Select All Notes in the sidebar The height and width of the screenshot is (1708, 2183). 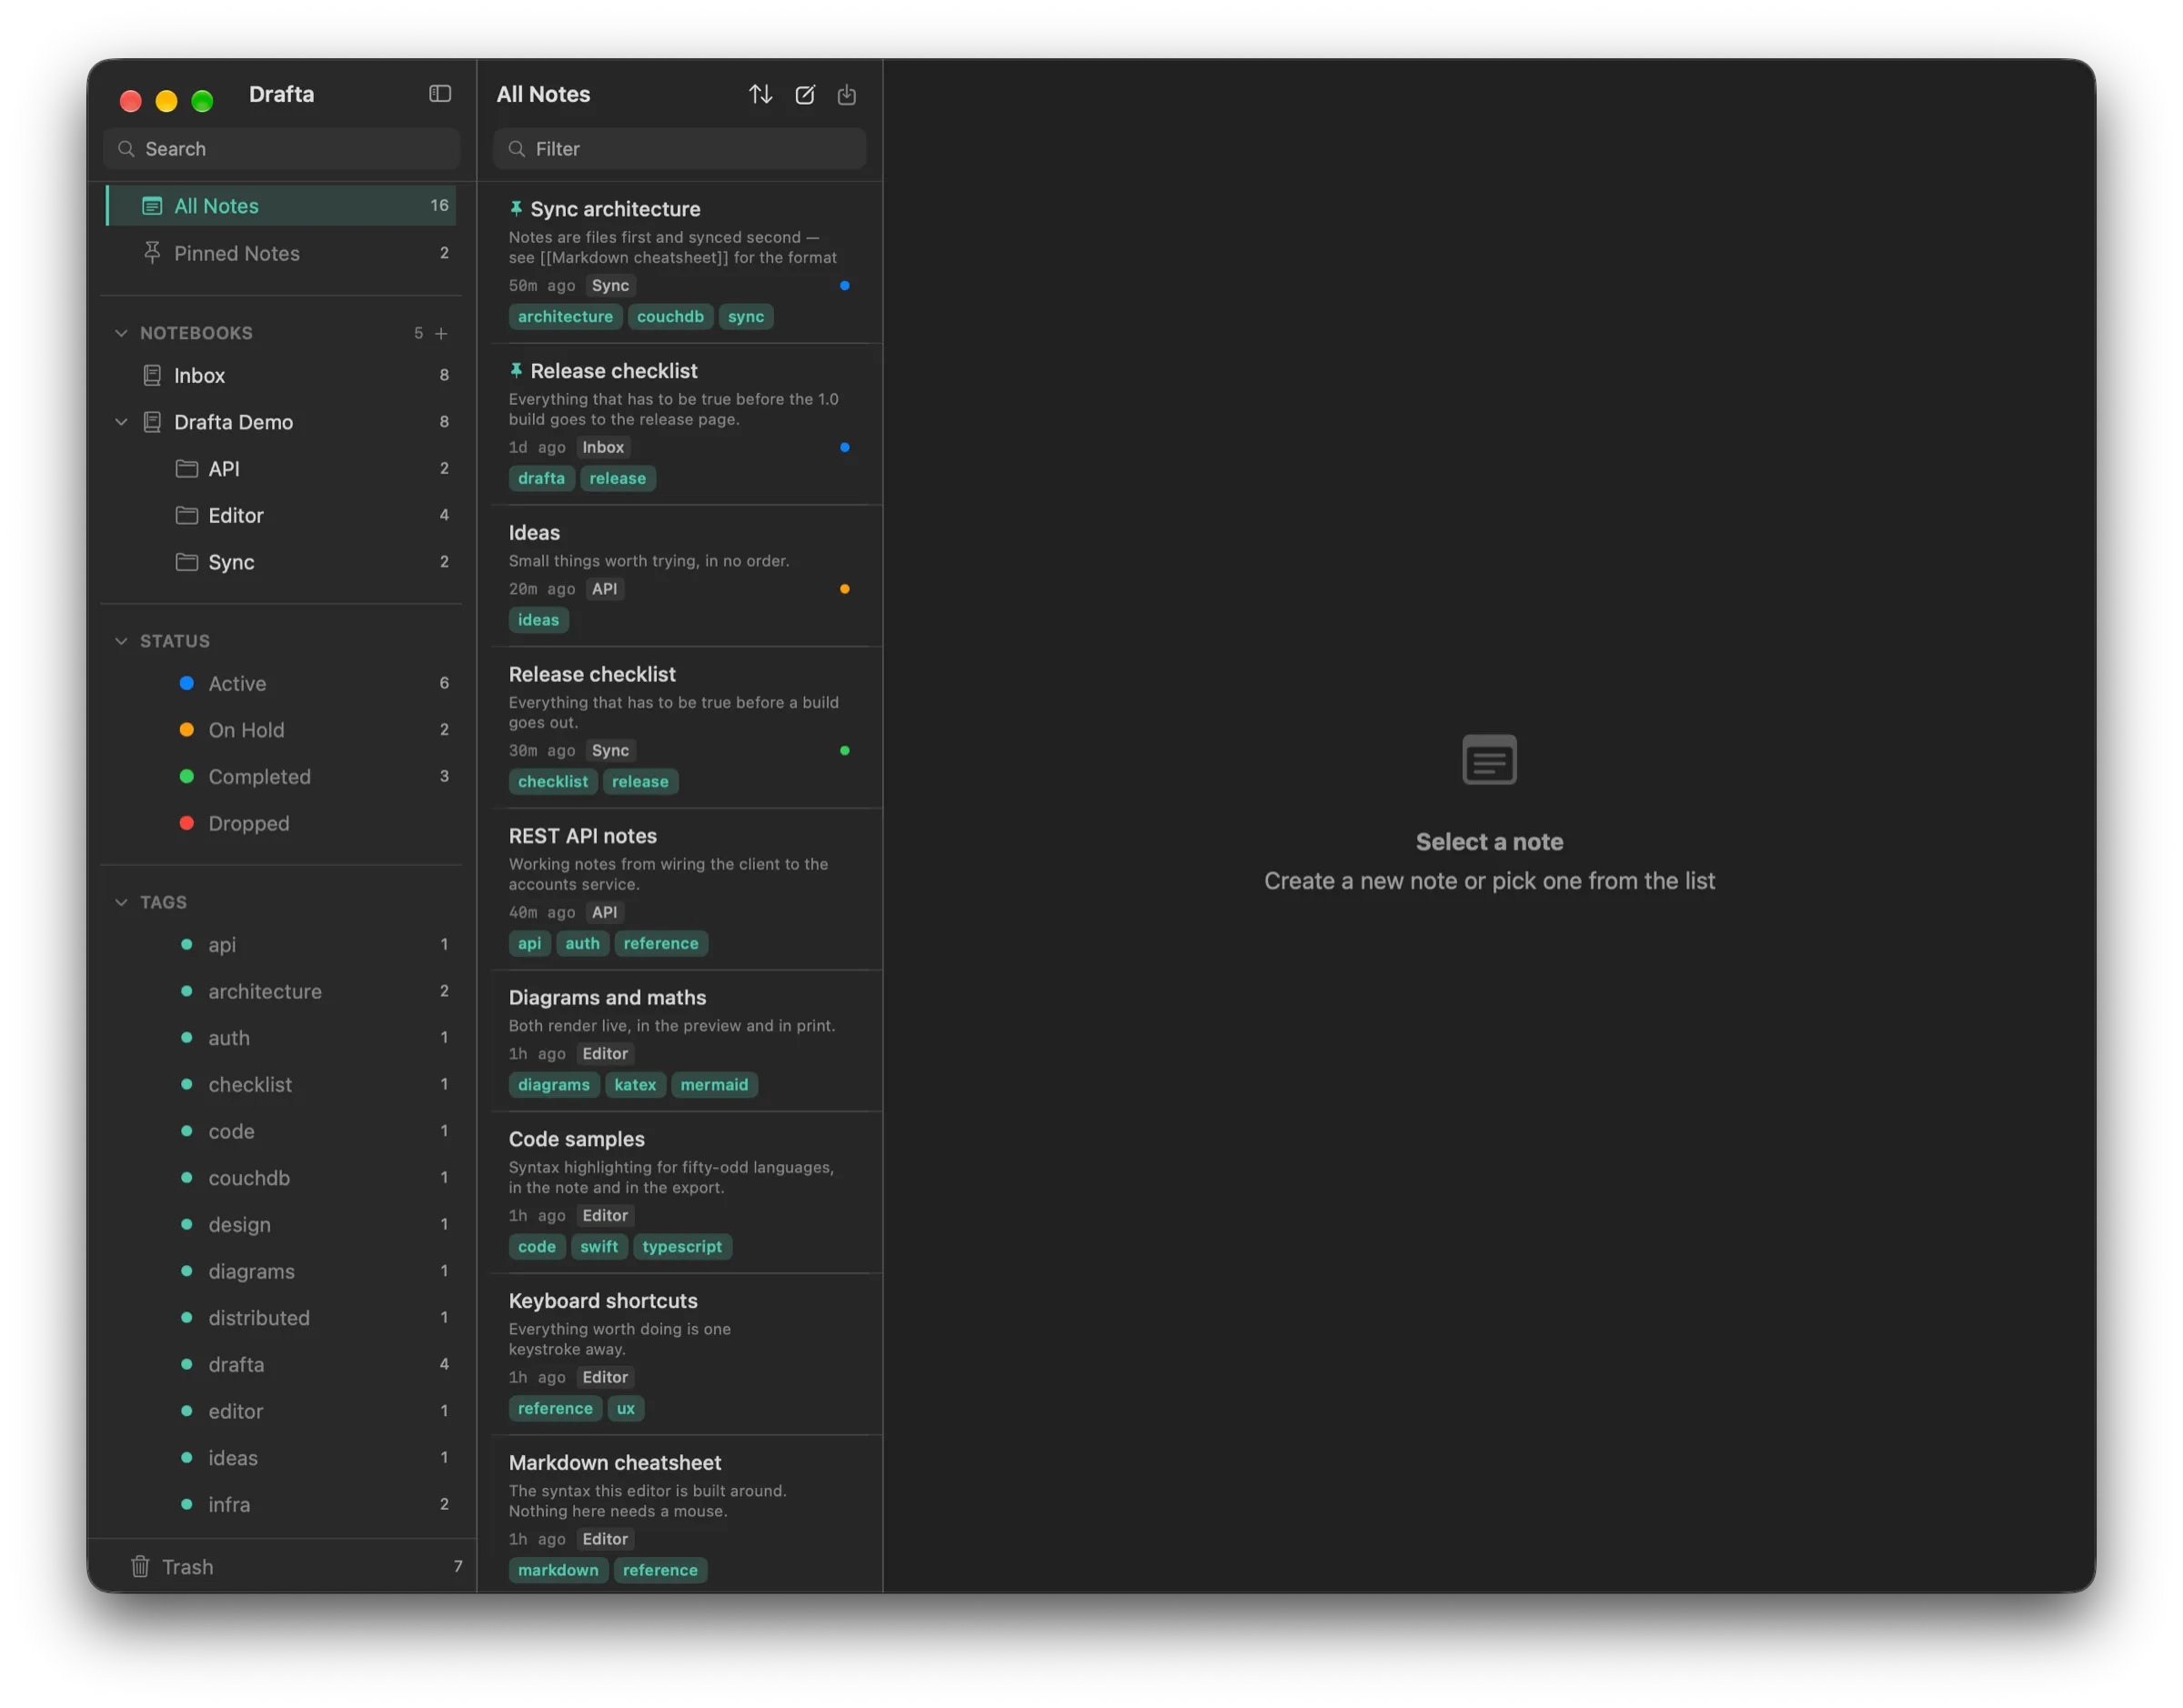[x=281, y=206]
